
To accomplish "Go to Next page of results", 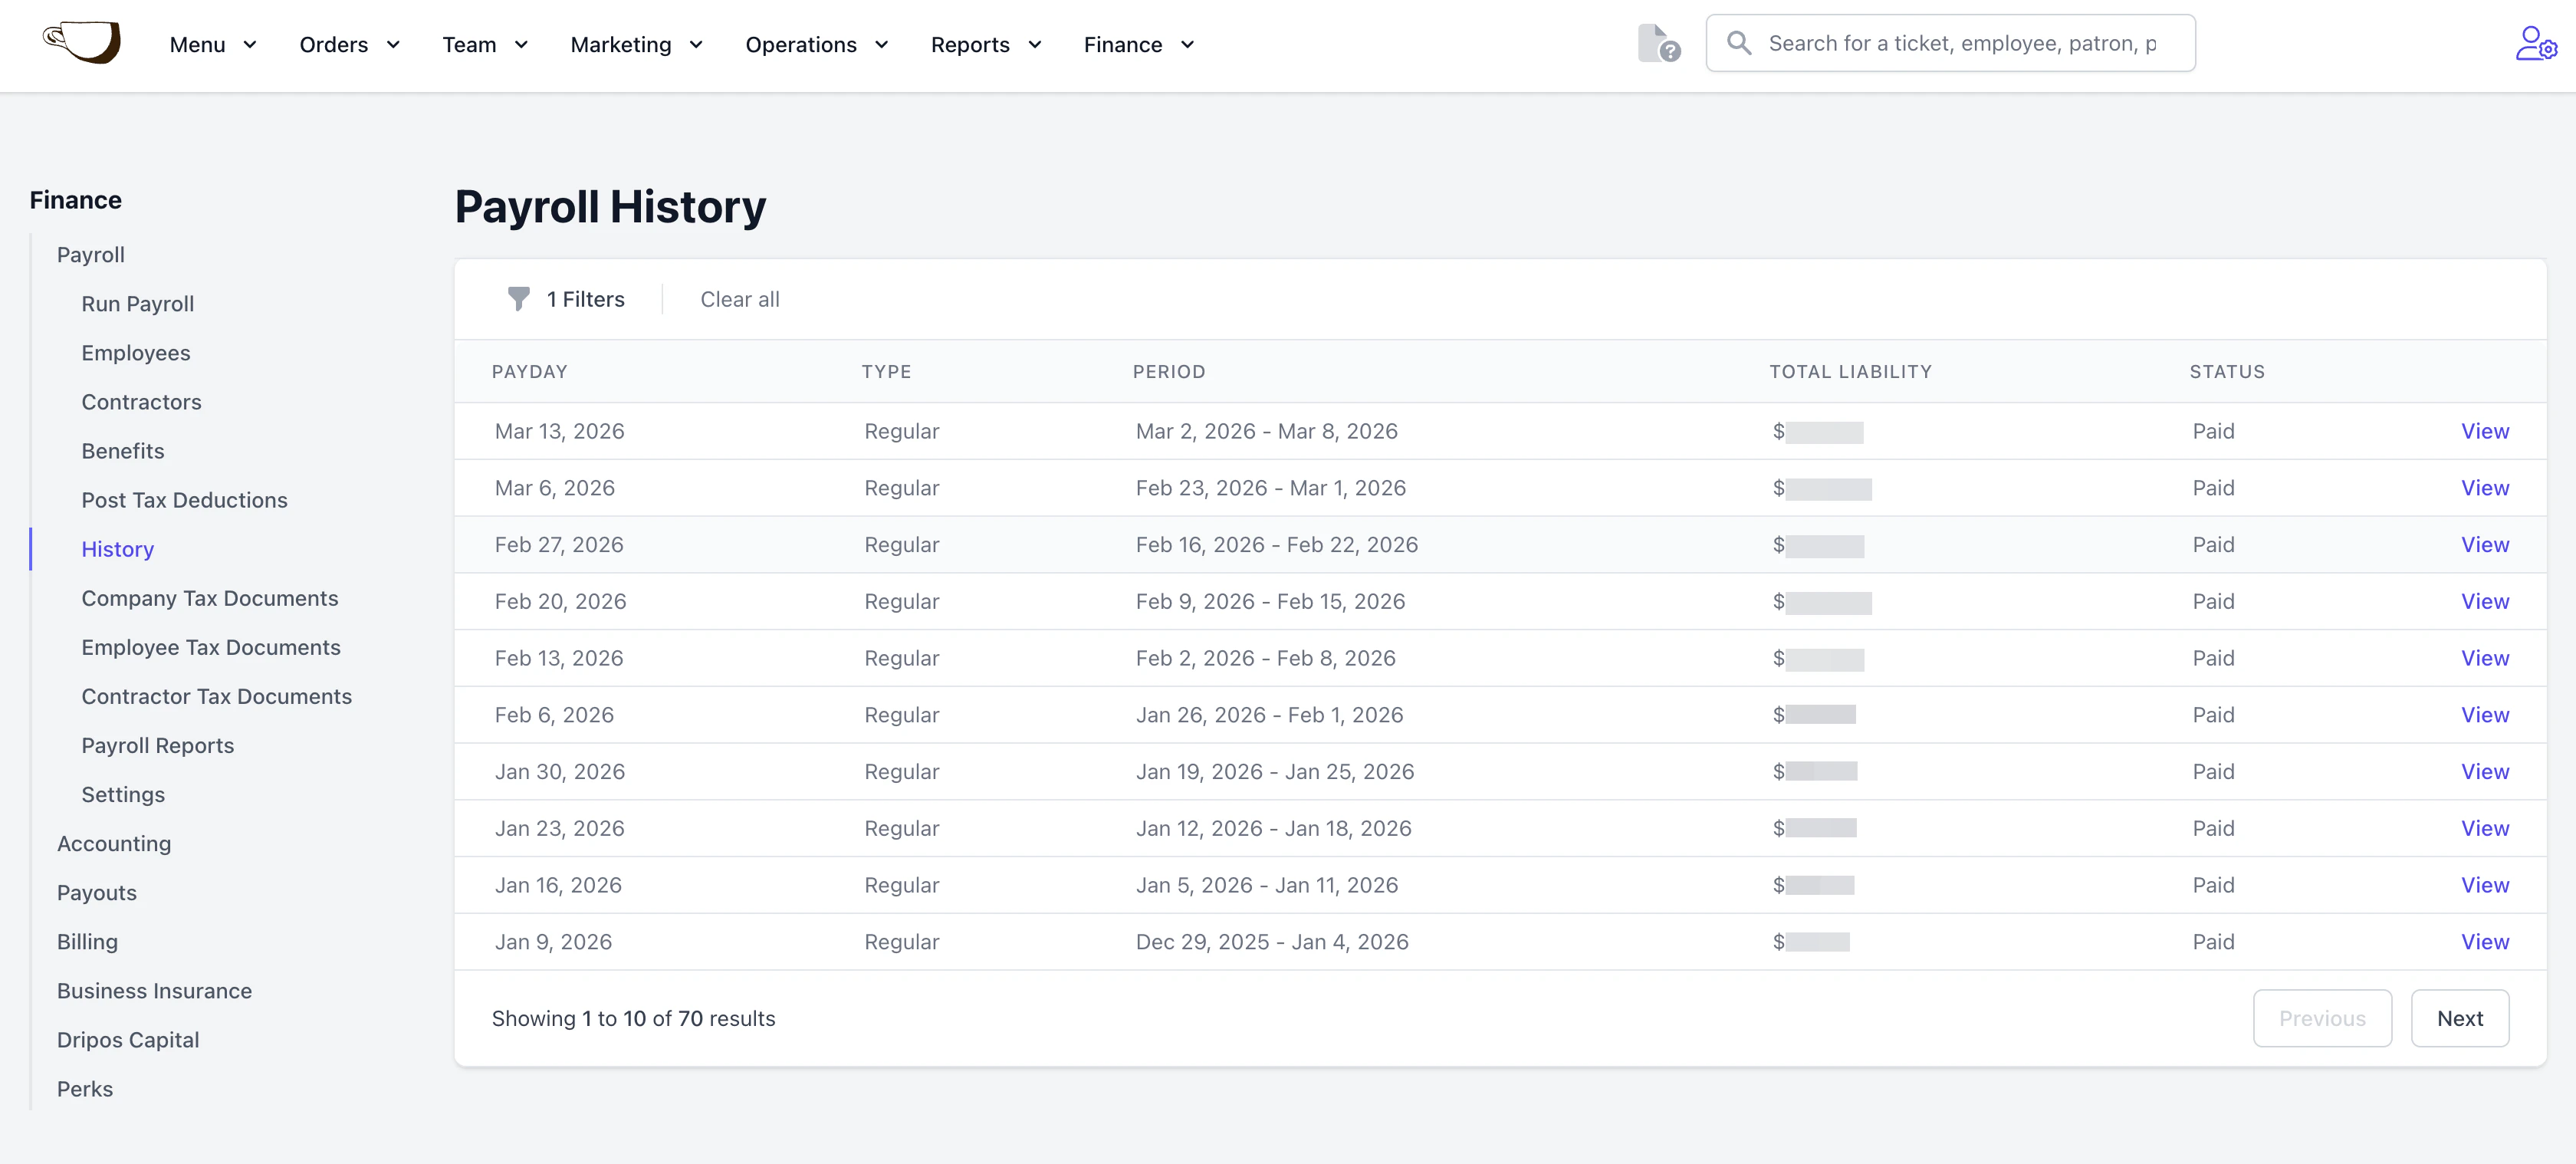I will pos(2459,1018).
